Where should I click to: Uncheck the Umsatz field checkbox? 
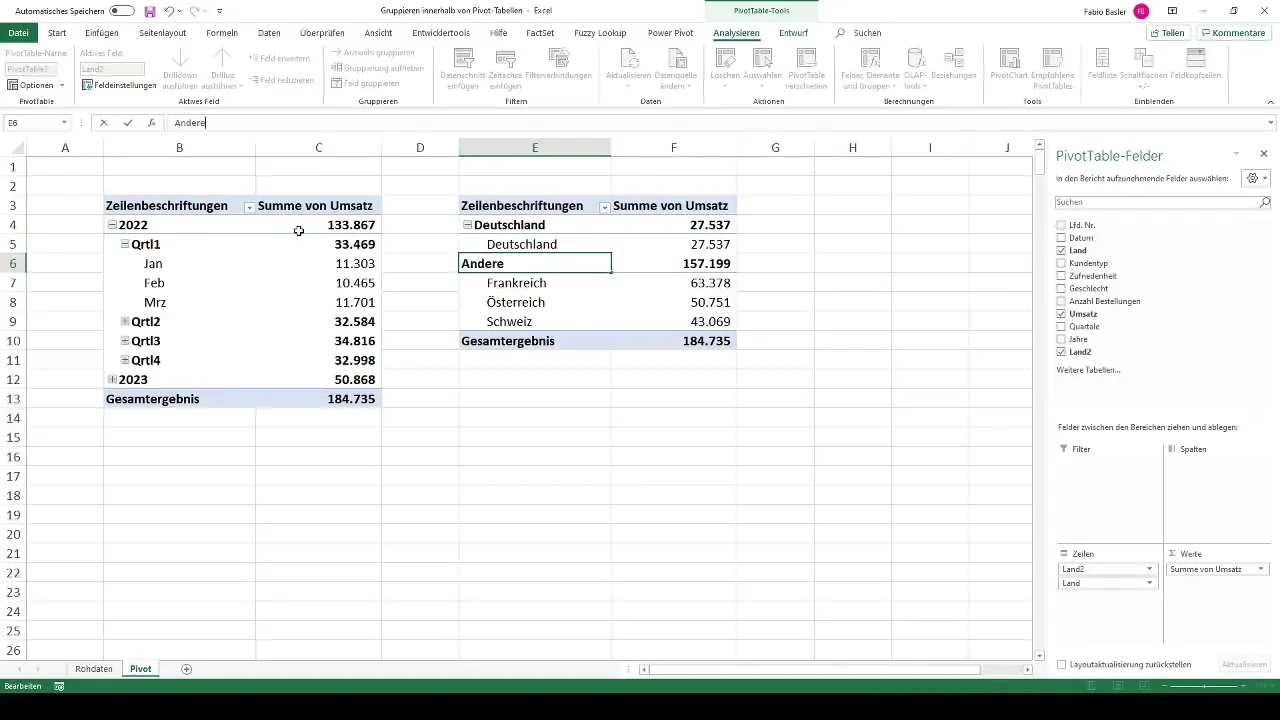click(1061, 314)
